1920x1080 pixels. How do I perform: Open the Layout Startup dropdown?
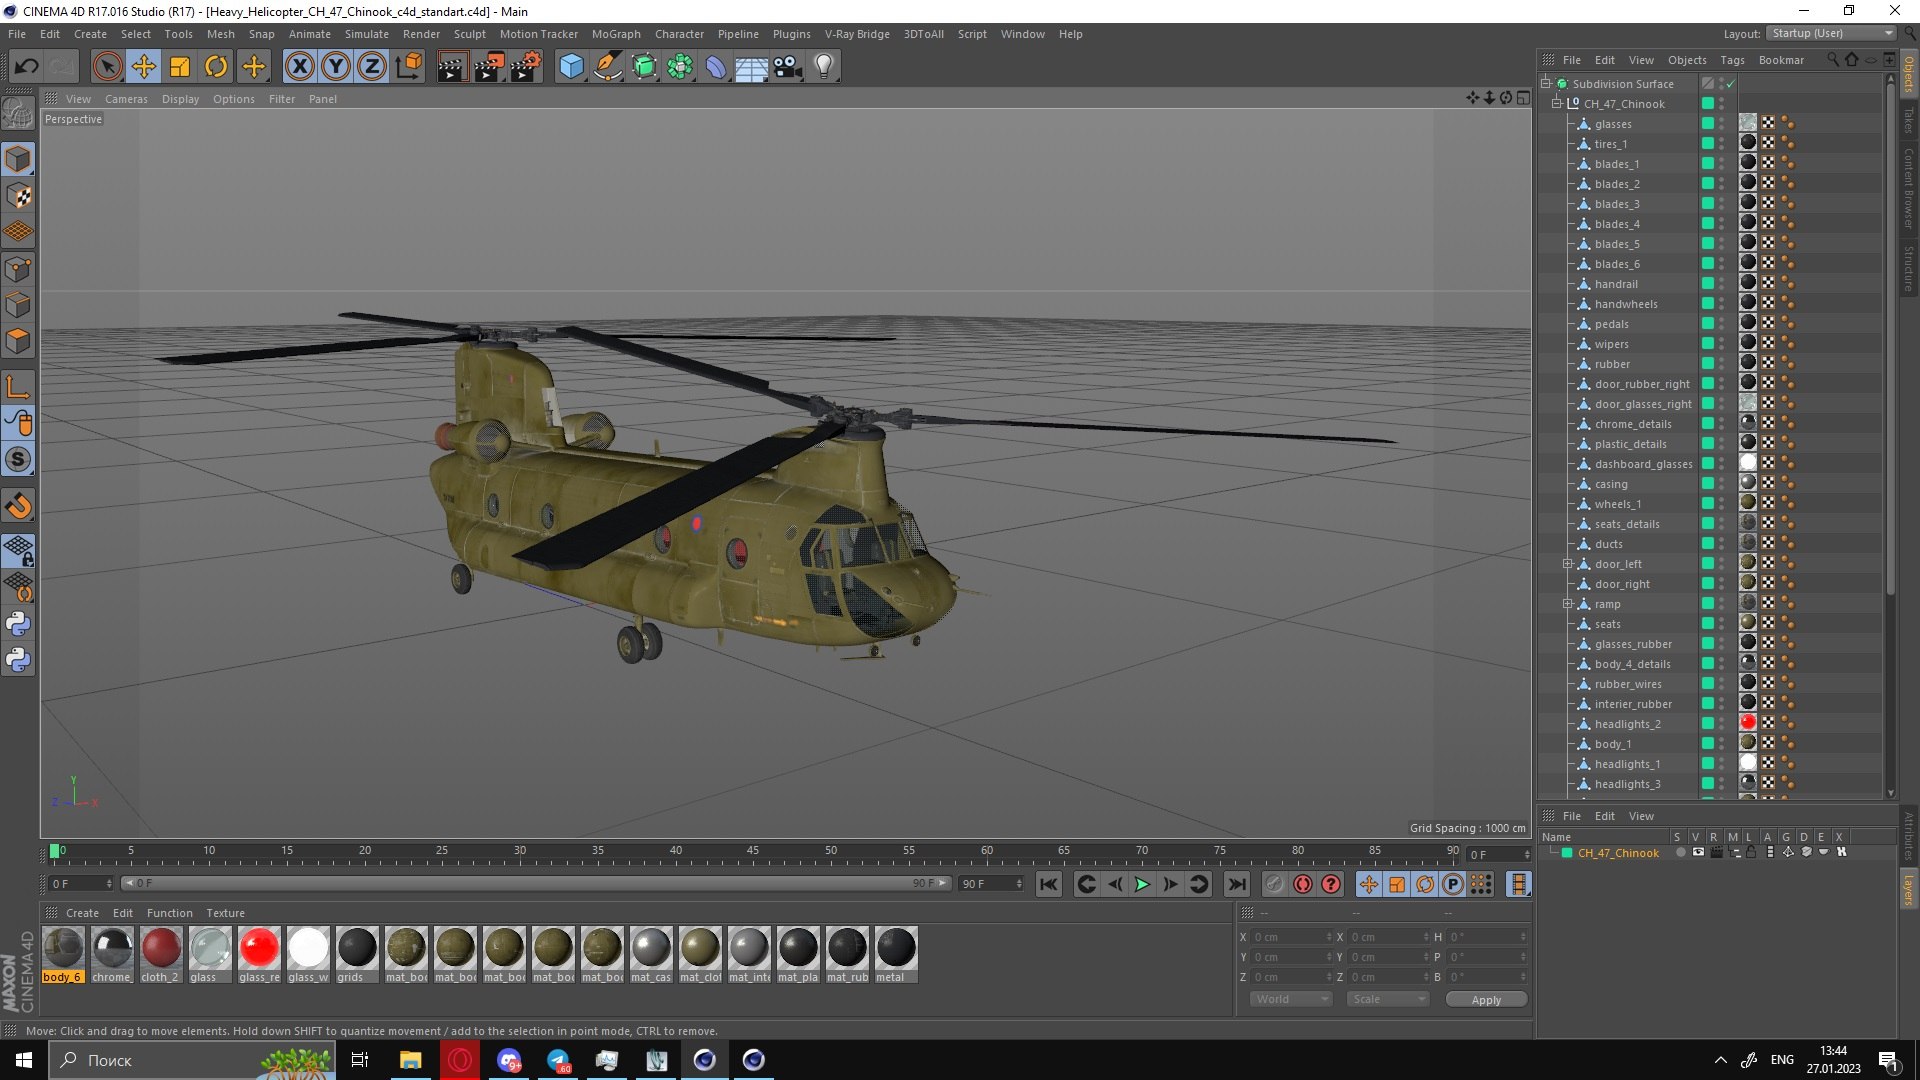coord(1831,33)
